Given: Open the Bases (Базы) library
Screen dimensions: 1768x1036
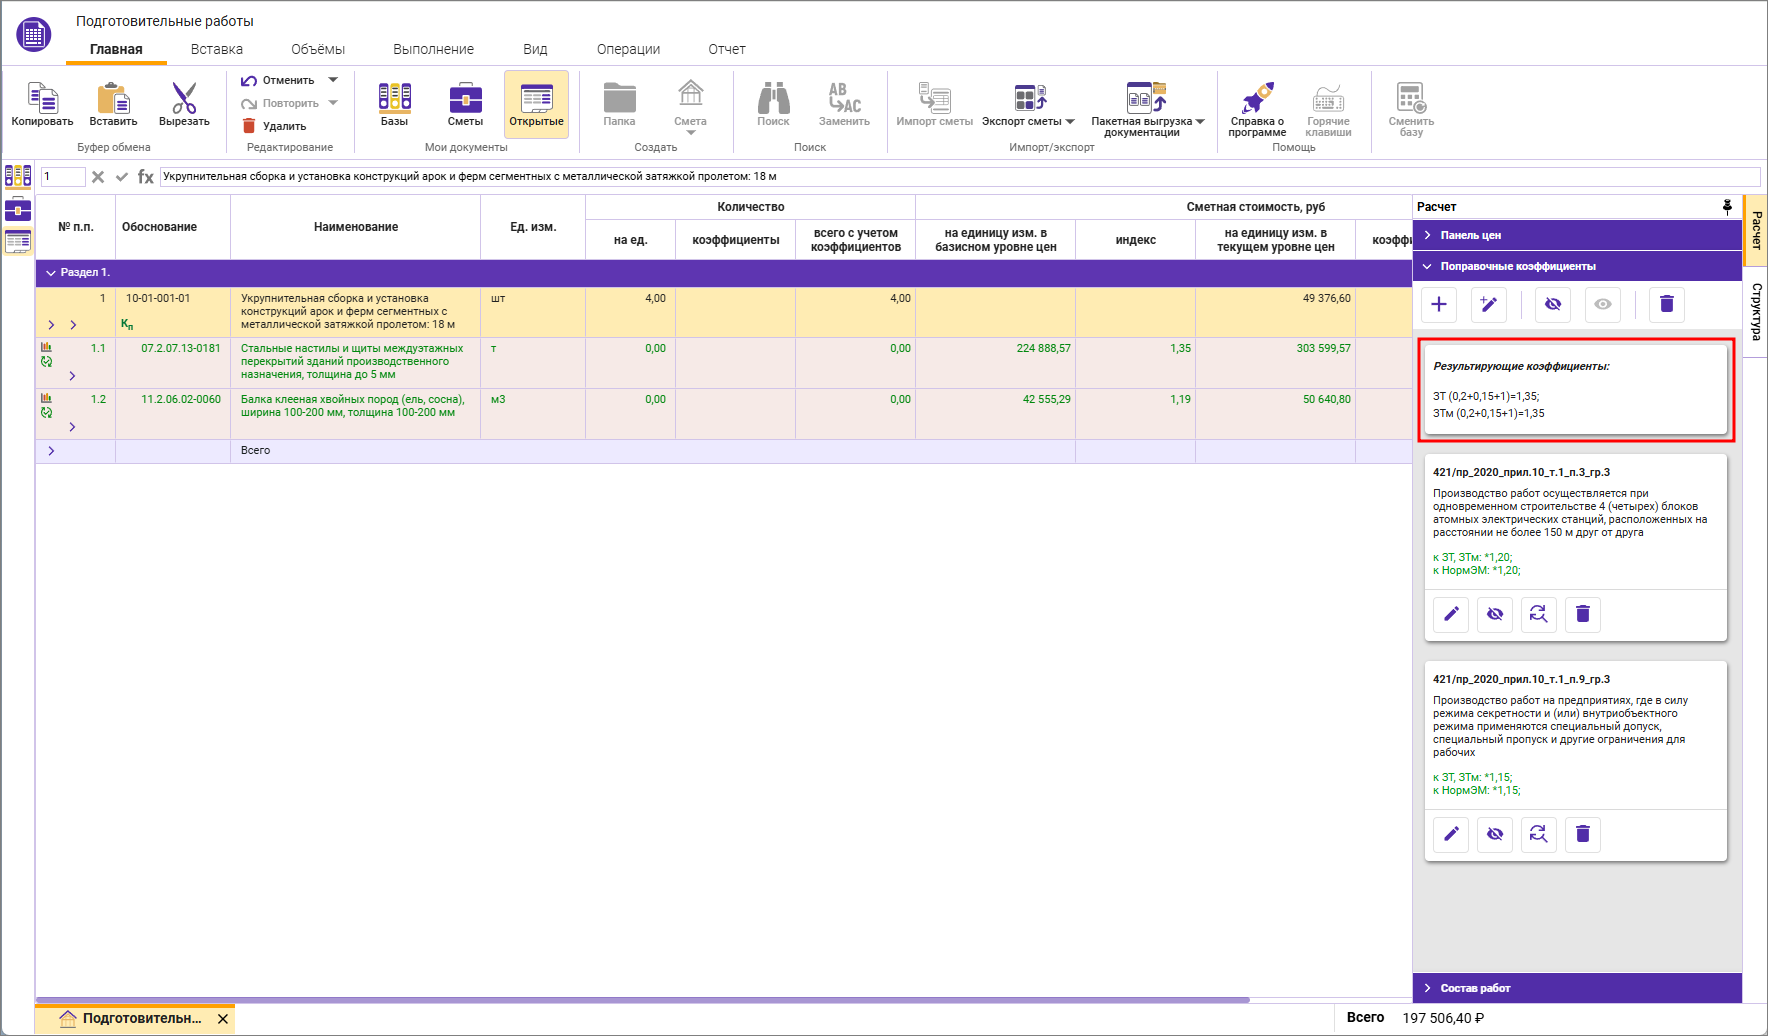Looking at the screenshot, I should click(394, 99).
